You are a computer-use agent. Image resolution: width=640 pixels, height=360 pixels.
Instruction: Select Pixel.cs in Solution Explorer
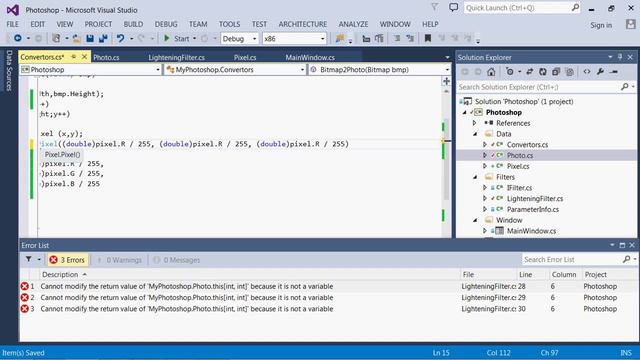pos(518,166)
